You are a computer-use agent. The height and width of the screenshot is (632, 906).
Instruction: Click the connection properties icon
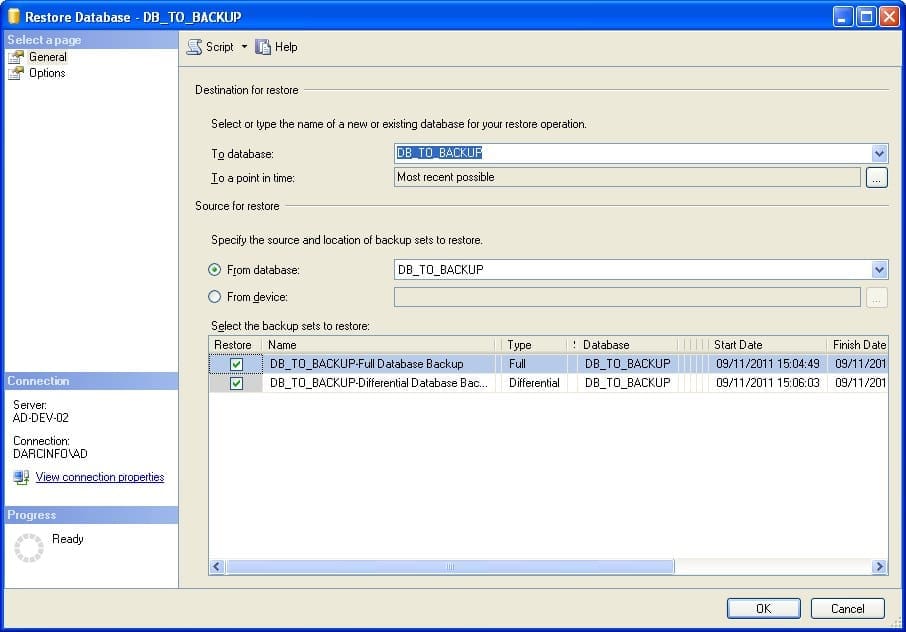[21, 477]
